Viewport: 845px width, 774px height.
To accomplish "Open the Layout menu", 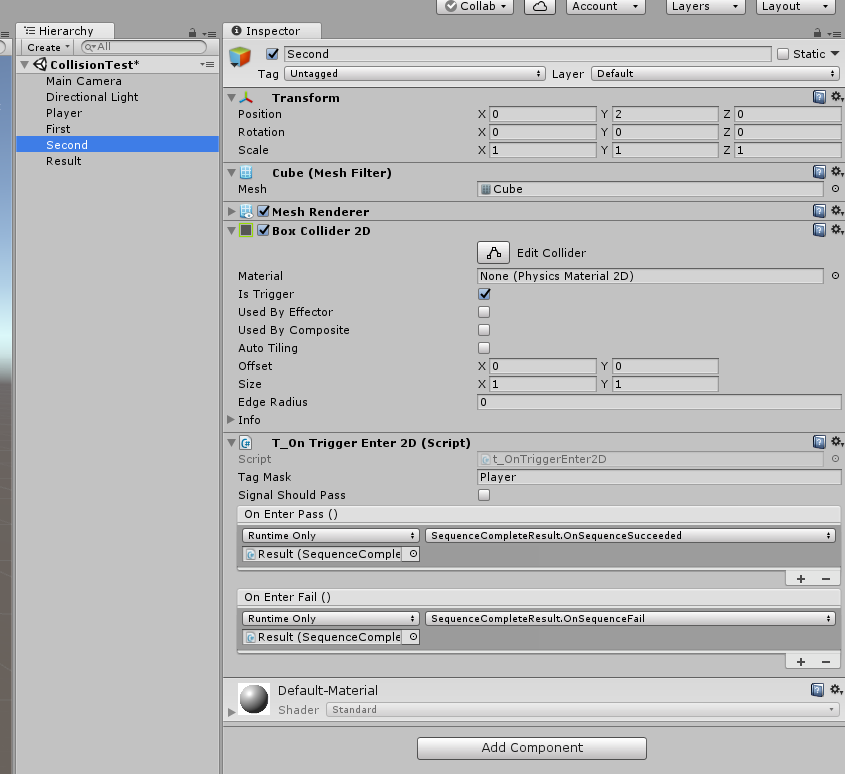I will (795, 6).
